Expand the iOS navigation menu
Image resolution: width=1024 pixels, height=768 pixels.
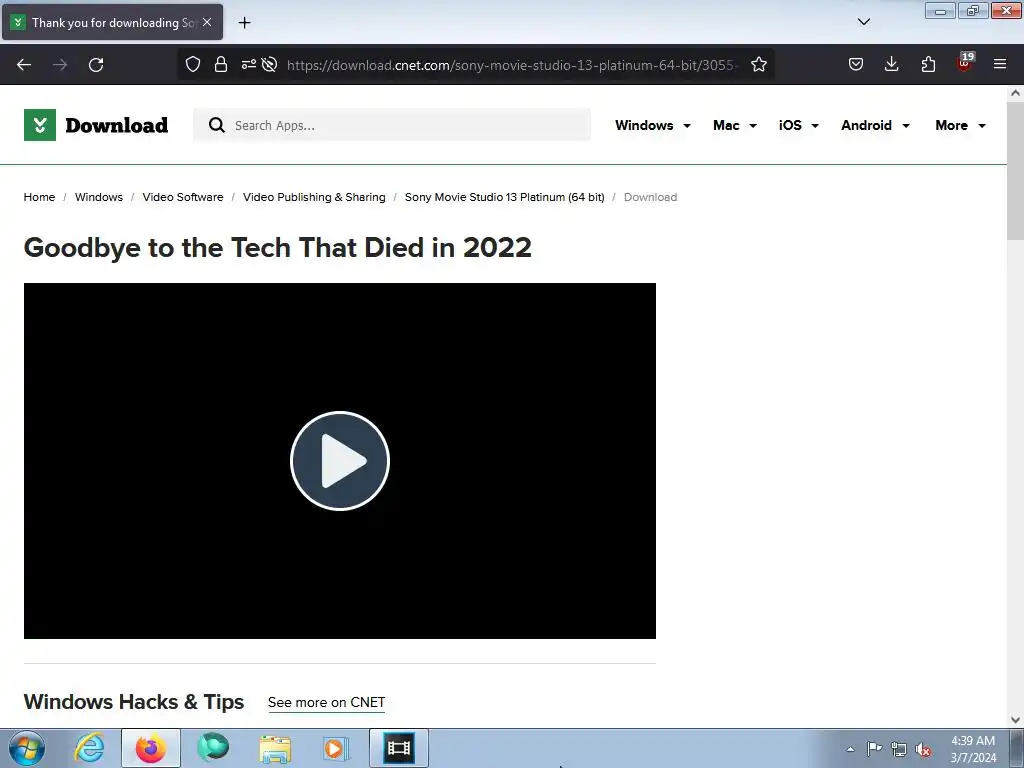pyautogui.click(x=798, y=125)
